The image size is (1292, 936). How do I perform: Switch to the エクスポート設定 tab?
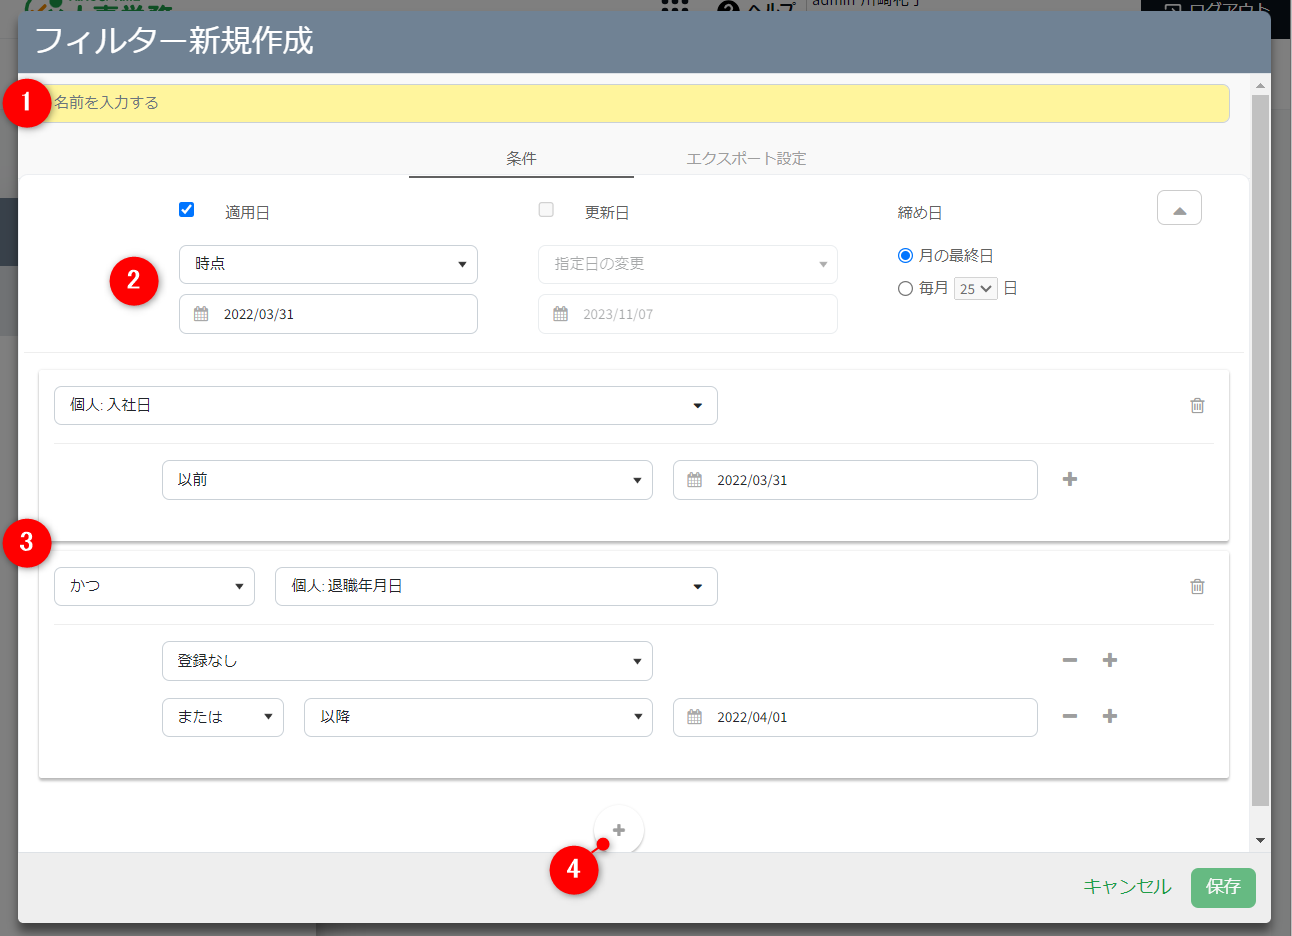click(745, 159)
